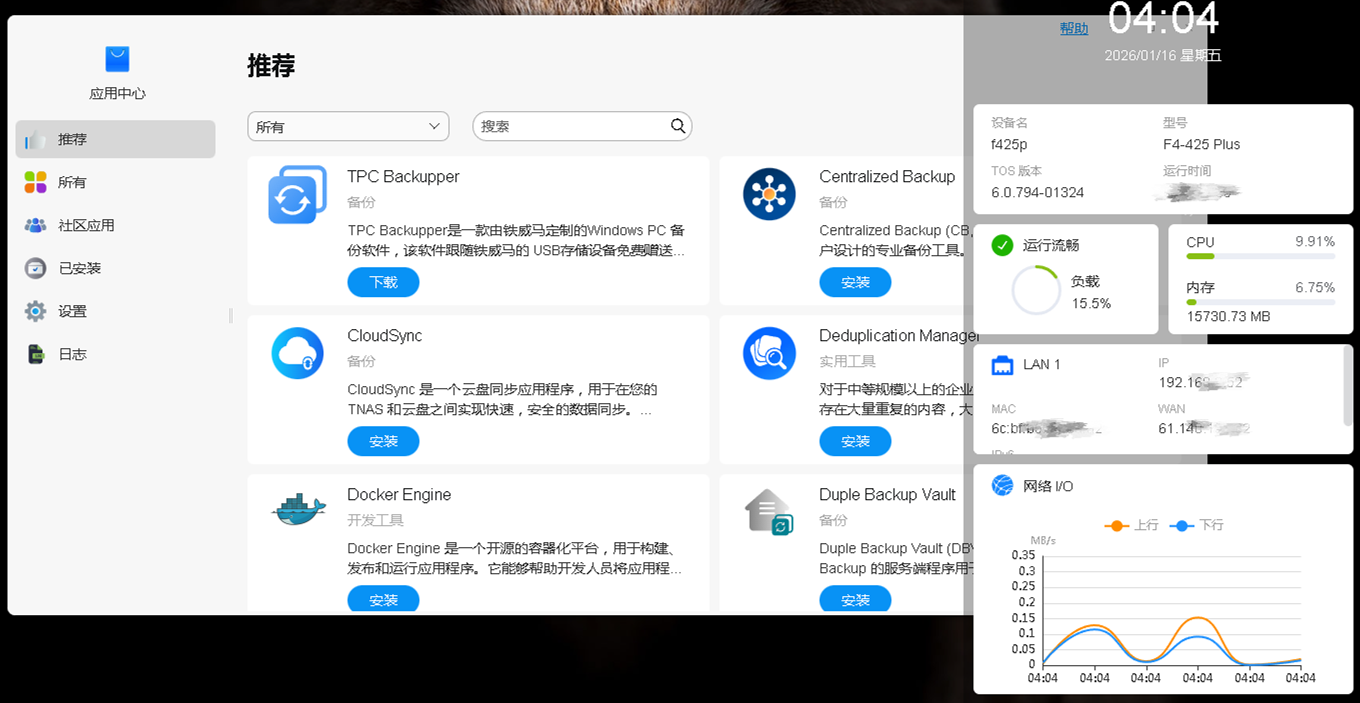This screenshot has width=1360, height=703.
Task: Install Deduplication Manager via 安装 button
Action: tap(855, 441)
